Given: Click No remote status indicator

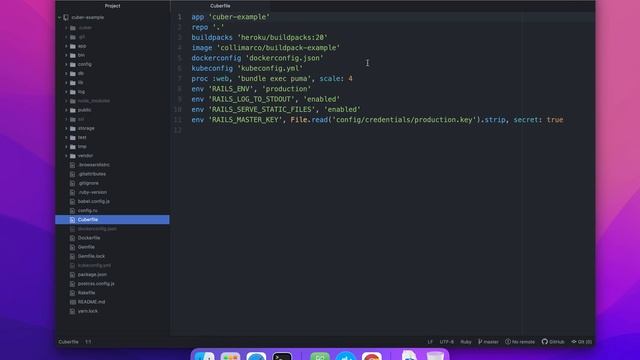Looking at the screenshot, I should tap(520, 342).
